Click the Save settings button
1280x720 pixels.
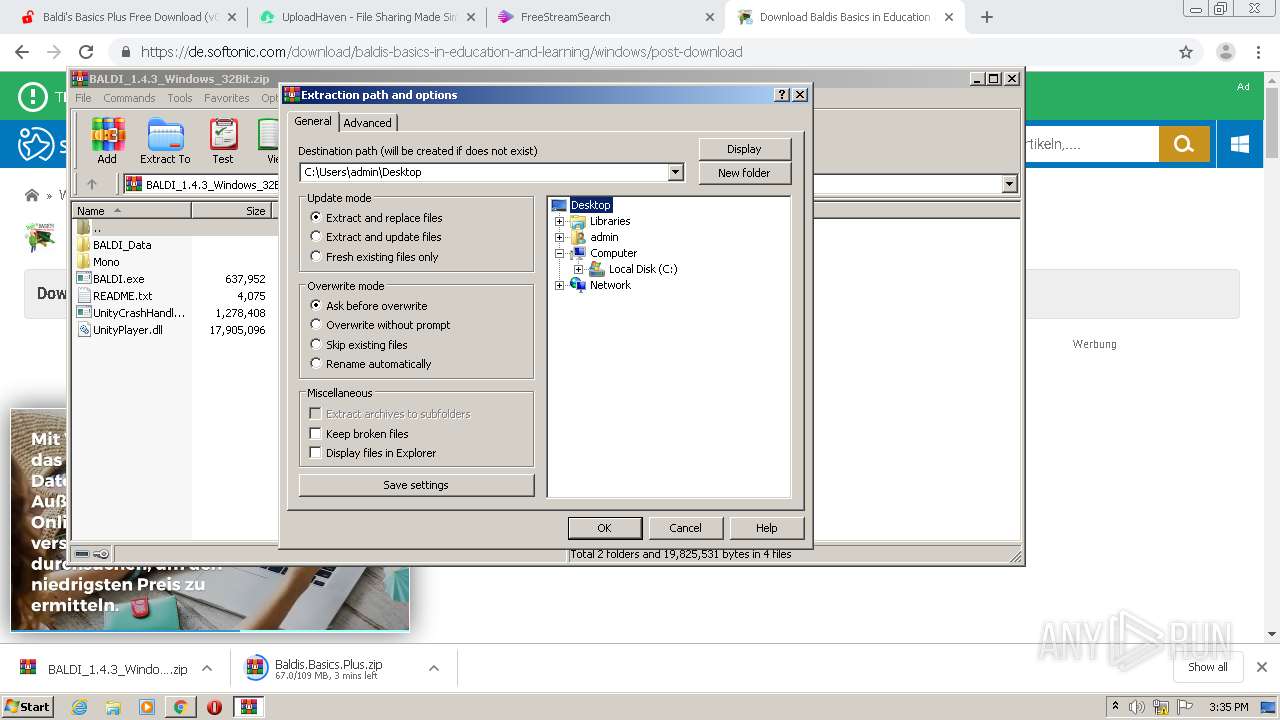point(416,485)
